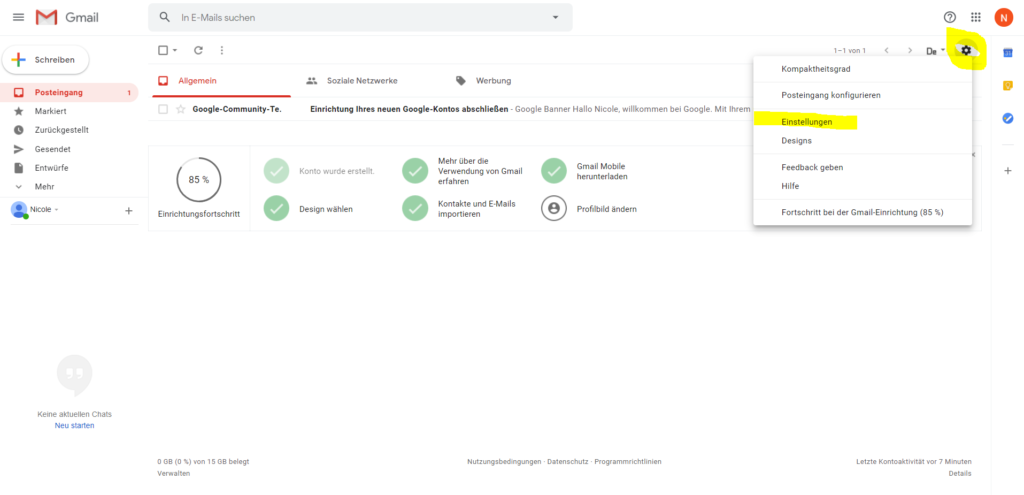Viewport: 1024px width, 495px height.
Task: Click the 85 % progress circle
Action: (x=199, y=180)
